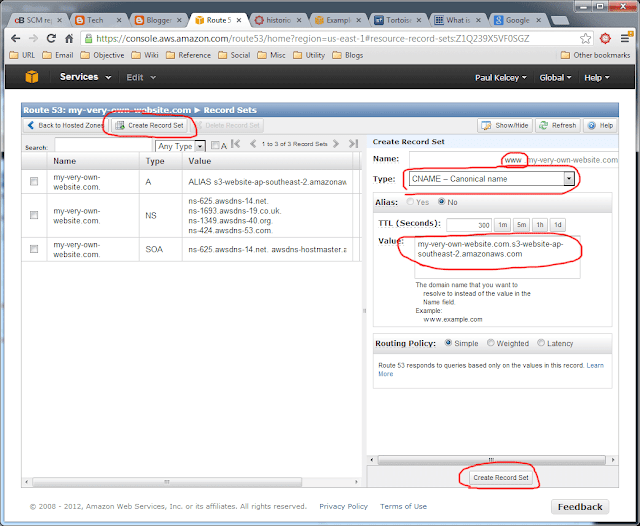Select Alias No radio button

[441, 202]
